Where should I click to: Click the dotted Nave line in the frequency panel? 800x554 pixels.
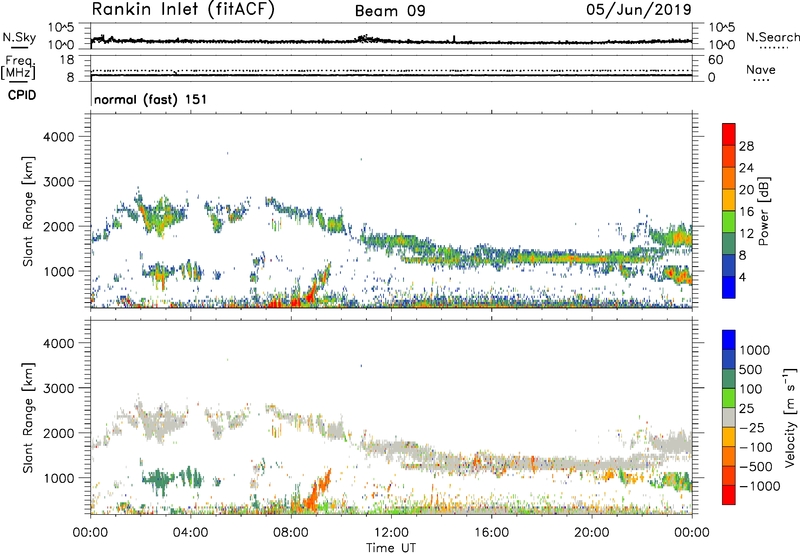[x=391, y=70]
